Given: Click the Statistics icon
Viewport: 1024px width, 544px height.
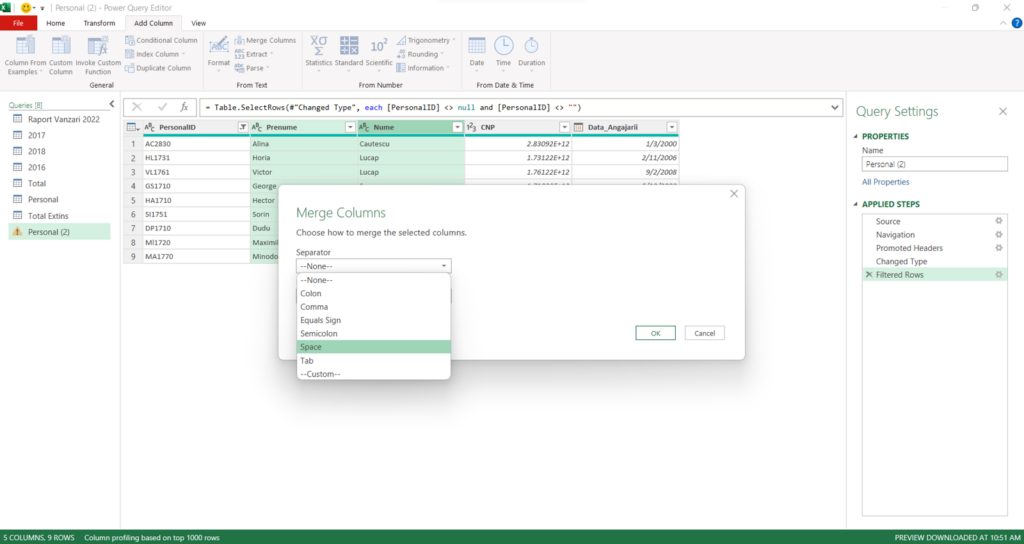Looking at the screenshot, I should (x=319, y=46).
